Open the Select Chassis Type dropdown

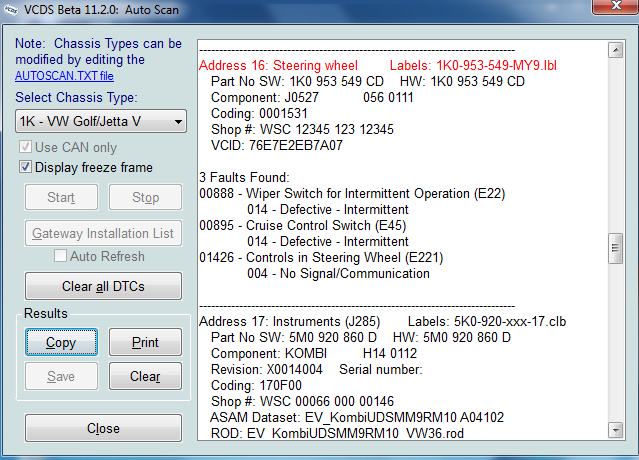click(x=101, y=121)
